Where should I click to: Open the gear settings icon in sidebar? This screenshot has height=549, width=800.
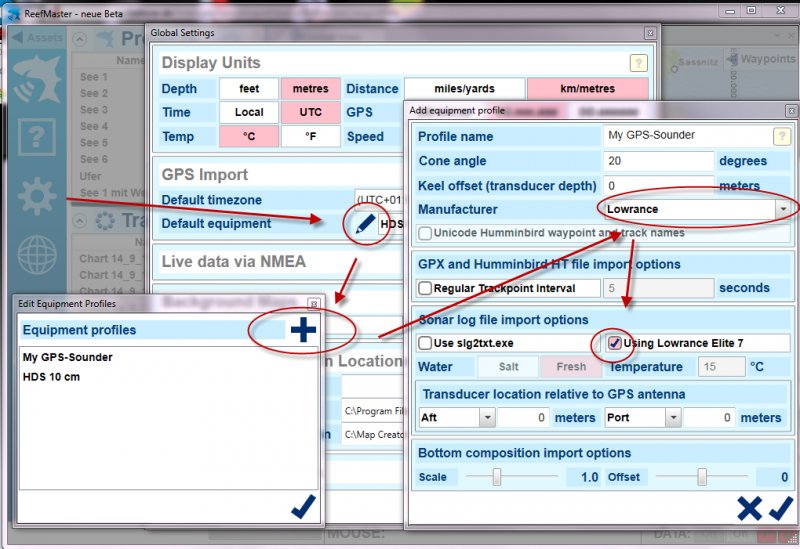click(36, 196)
